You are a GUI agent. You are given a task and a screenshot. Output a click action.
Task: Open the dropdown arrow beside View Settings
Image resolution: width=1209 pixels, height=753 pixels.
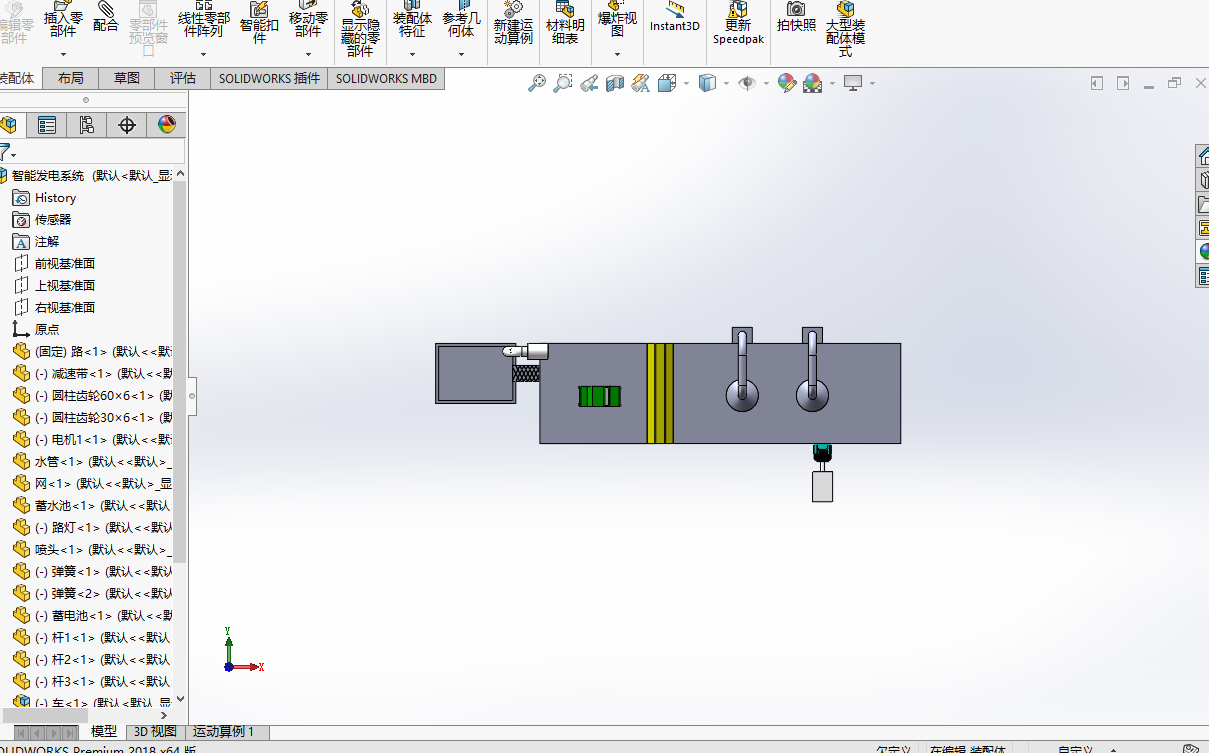tap(872, 83)
